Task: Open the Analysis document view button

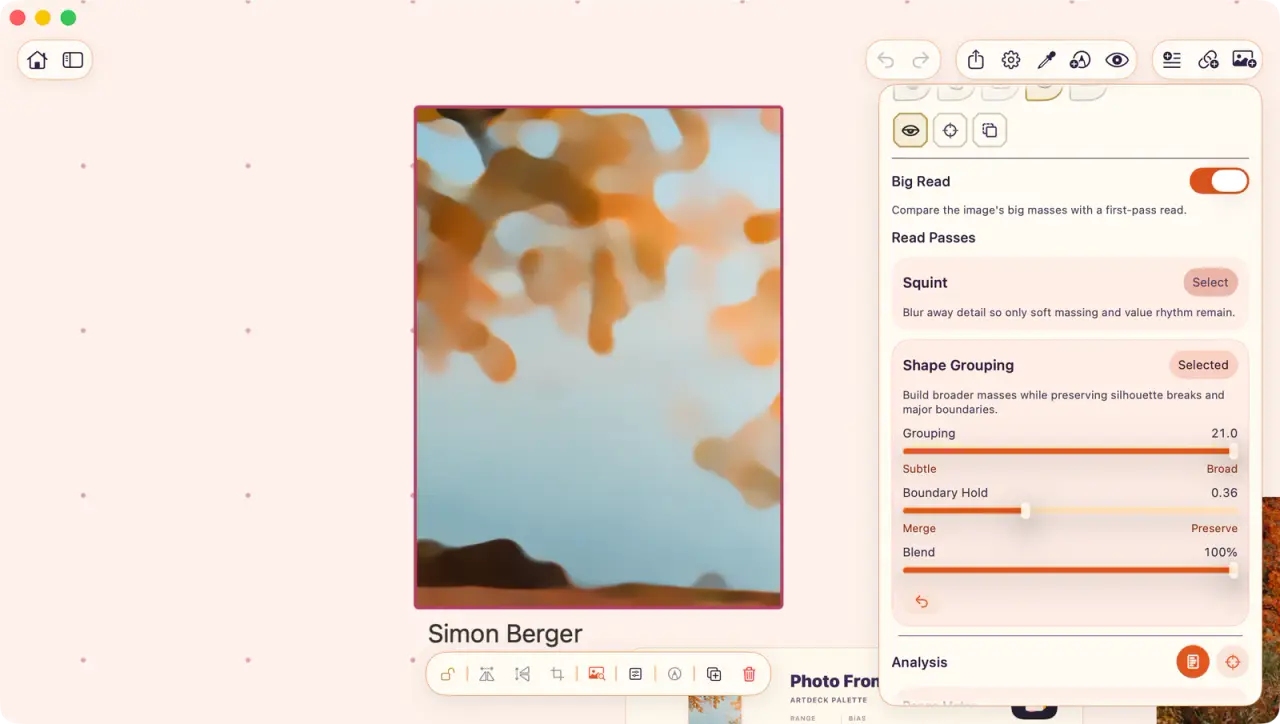Action: pos(1193,662)
